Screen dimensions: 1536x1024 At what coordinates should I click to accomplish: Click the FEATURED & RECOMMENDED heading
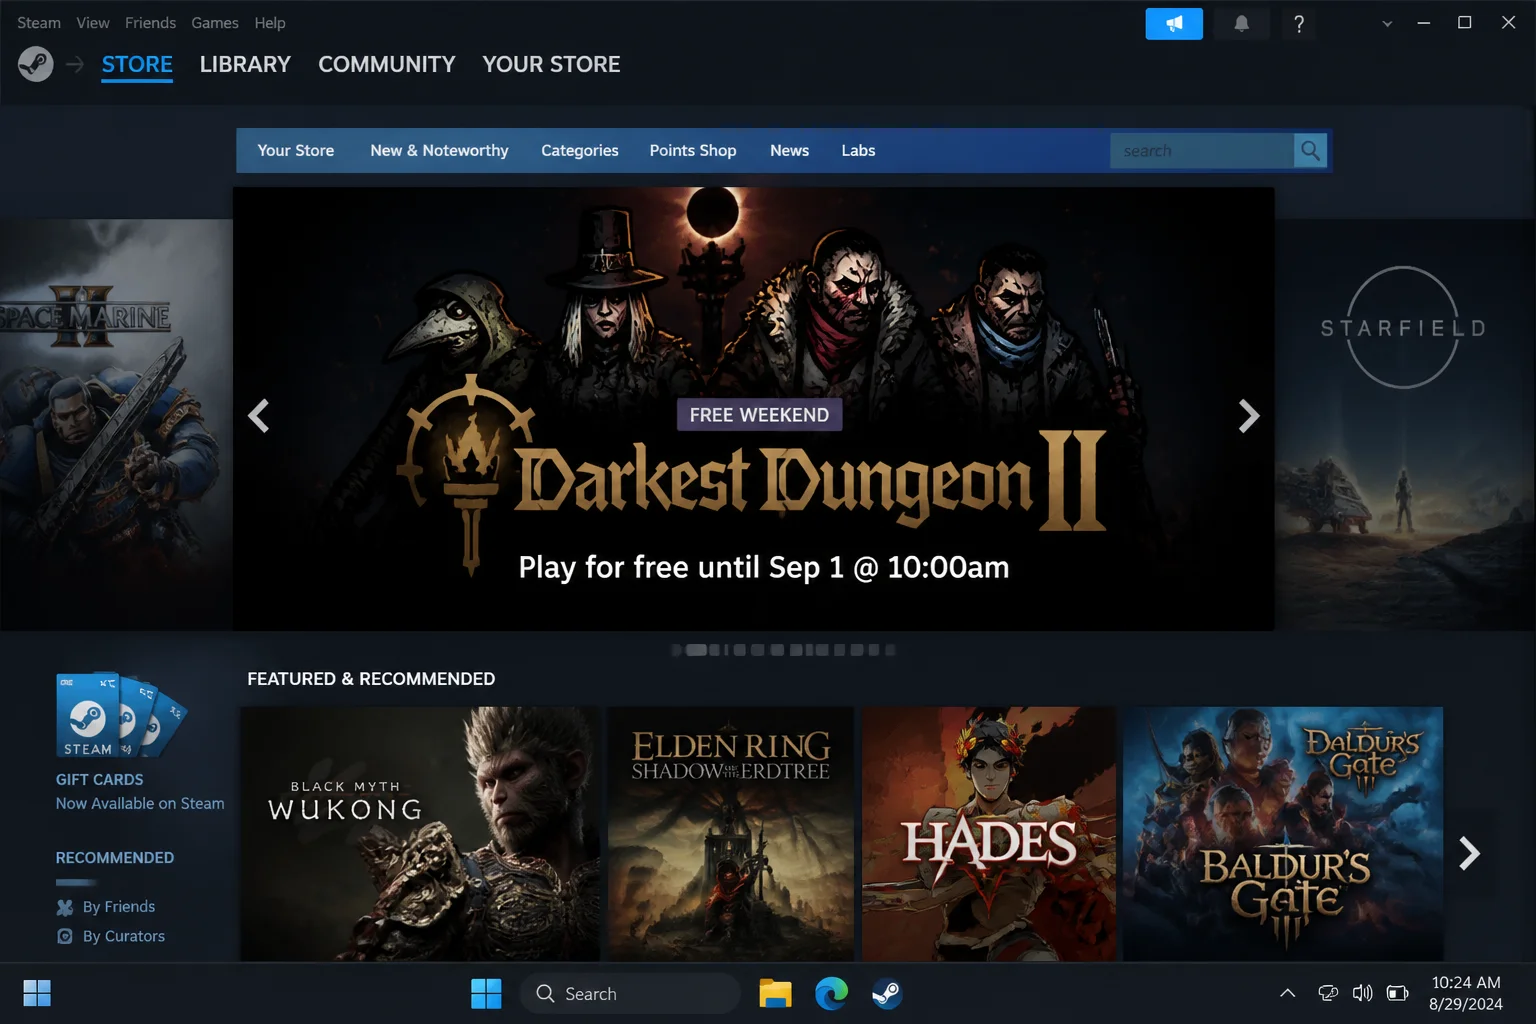(x=371, y=679)
